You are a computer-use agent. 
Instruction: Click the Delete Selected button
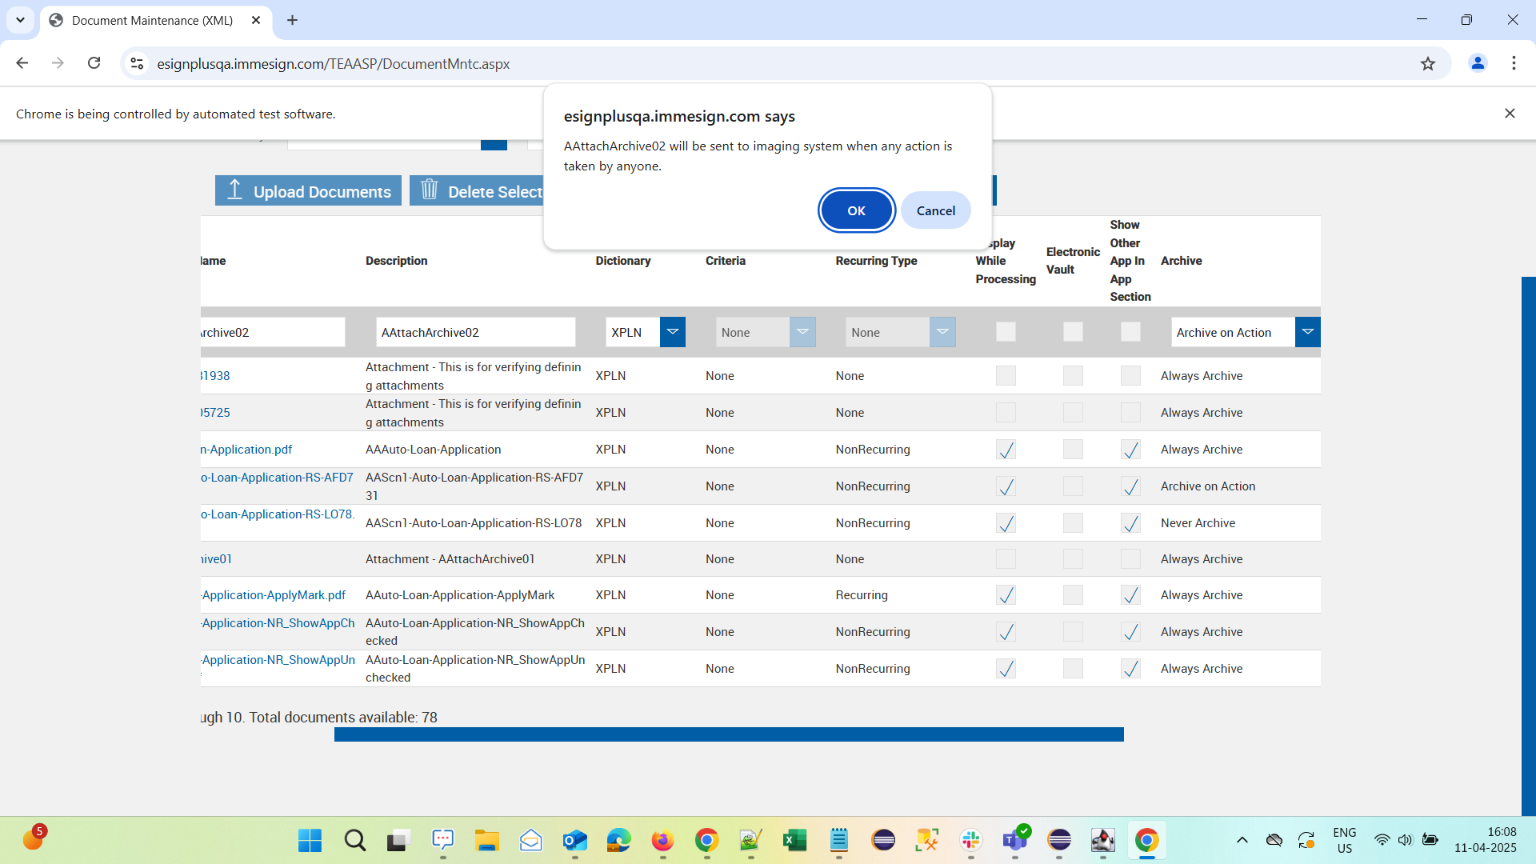(477, 191)
